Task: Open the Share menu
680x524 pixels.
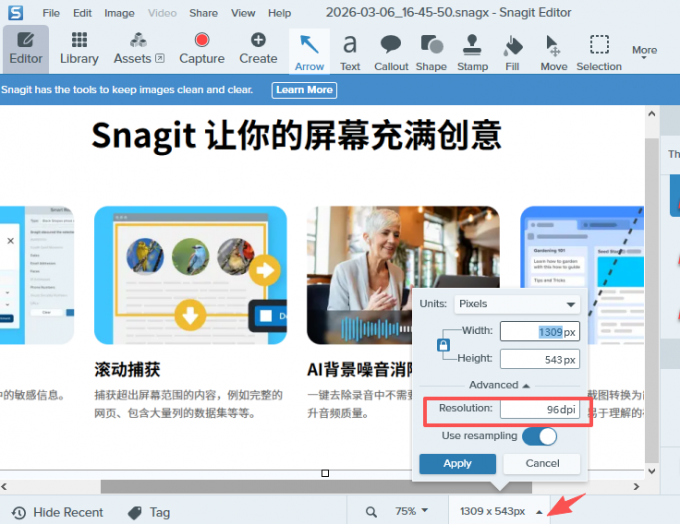Action: [x=203, y=13]
